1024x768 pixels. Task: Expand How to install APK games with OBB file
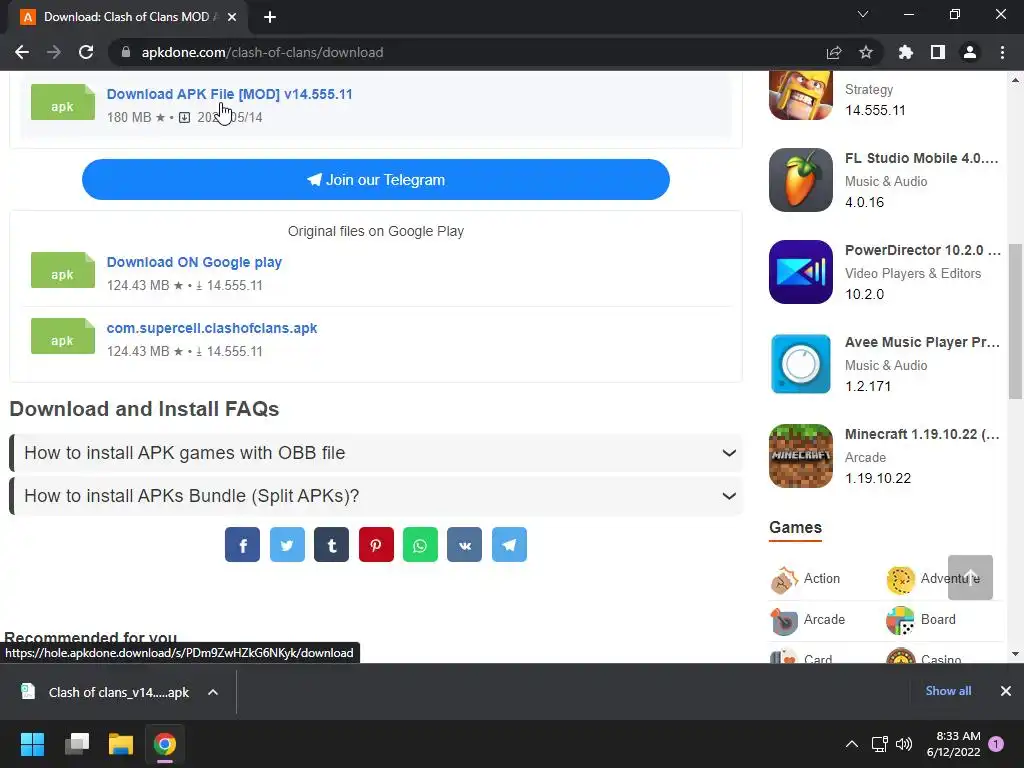tap(376, 453)
